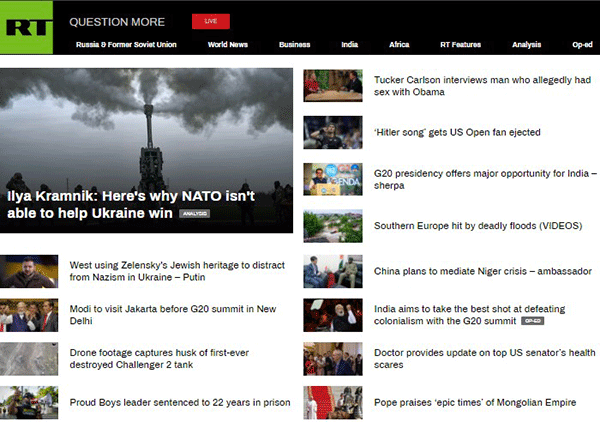
Task: Open the Op-ed section
Action: click(582, 45)
